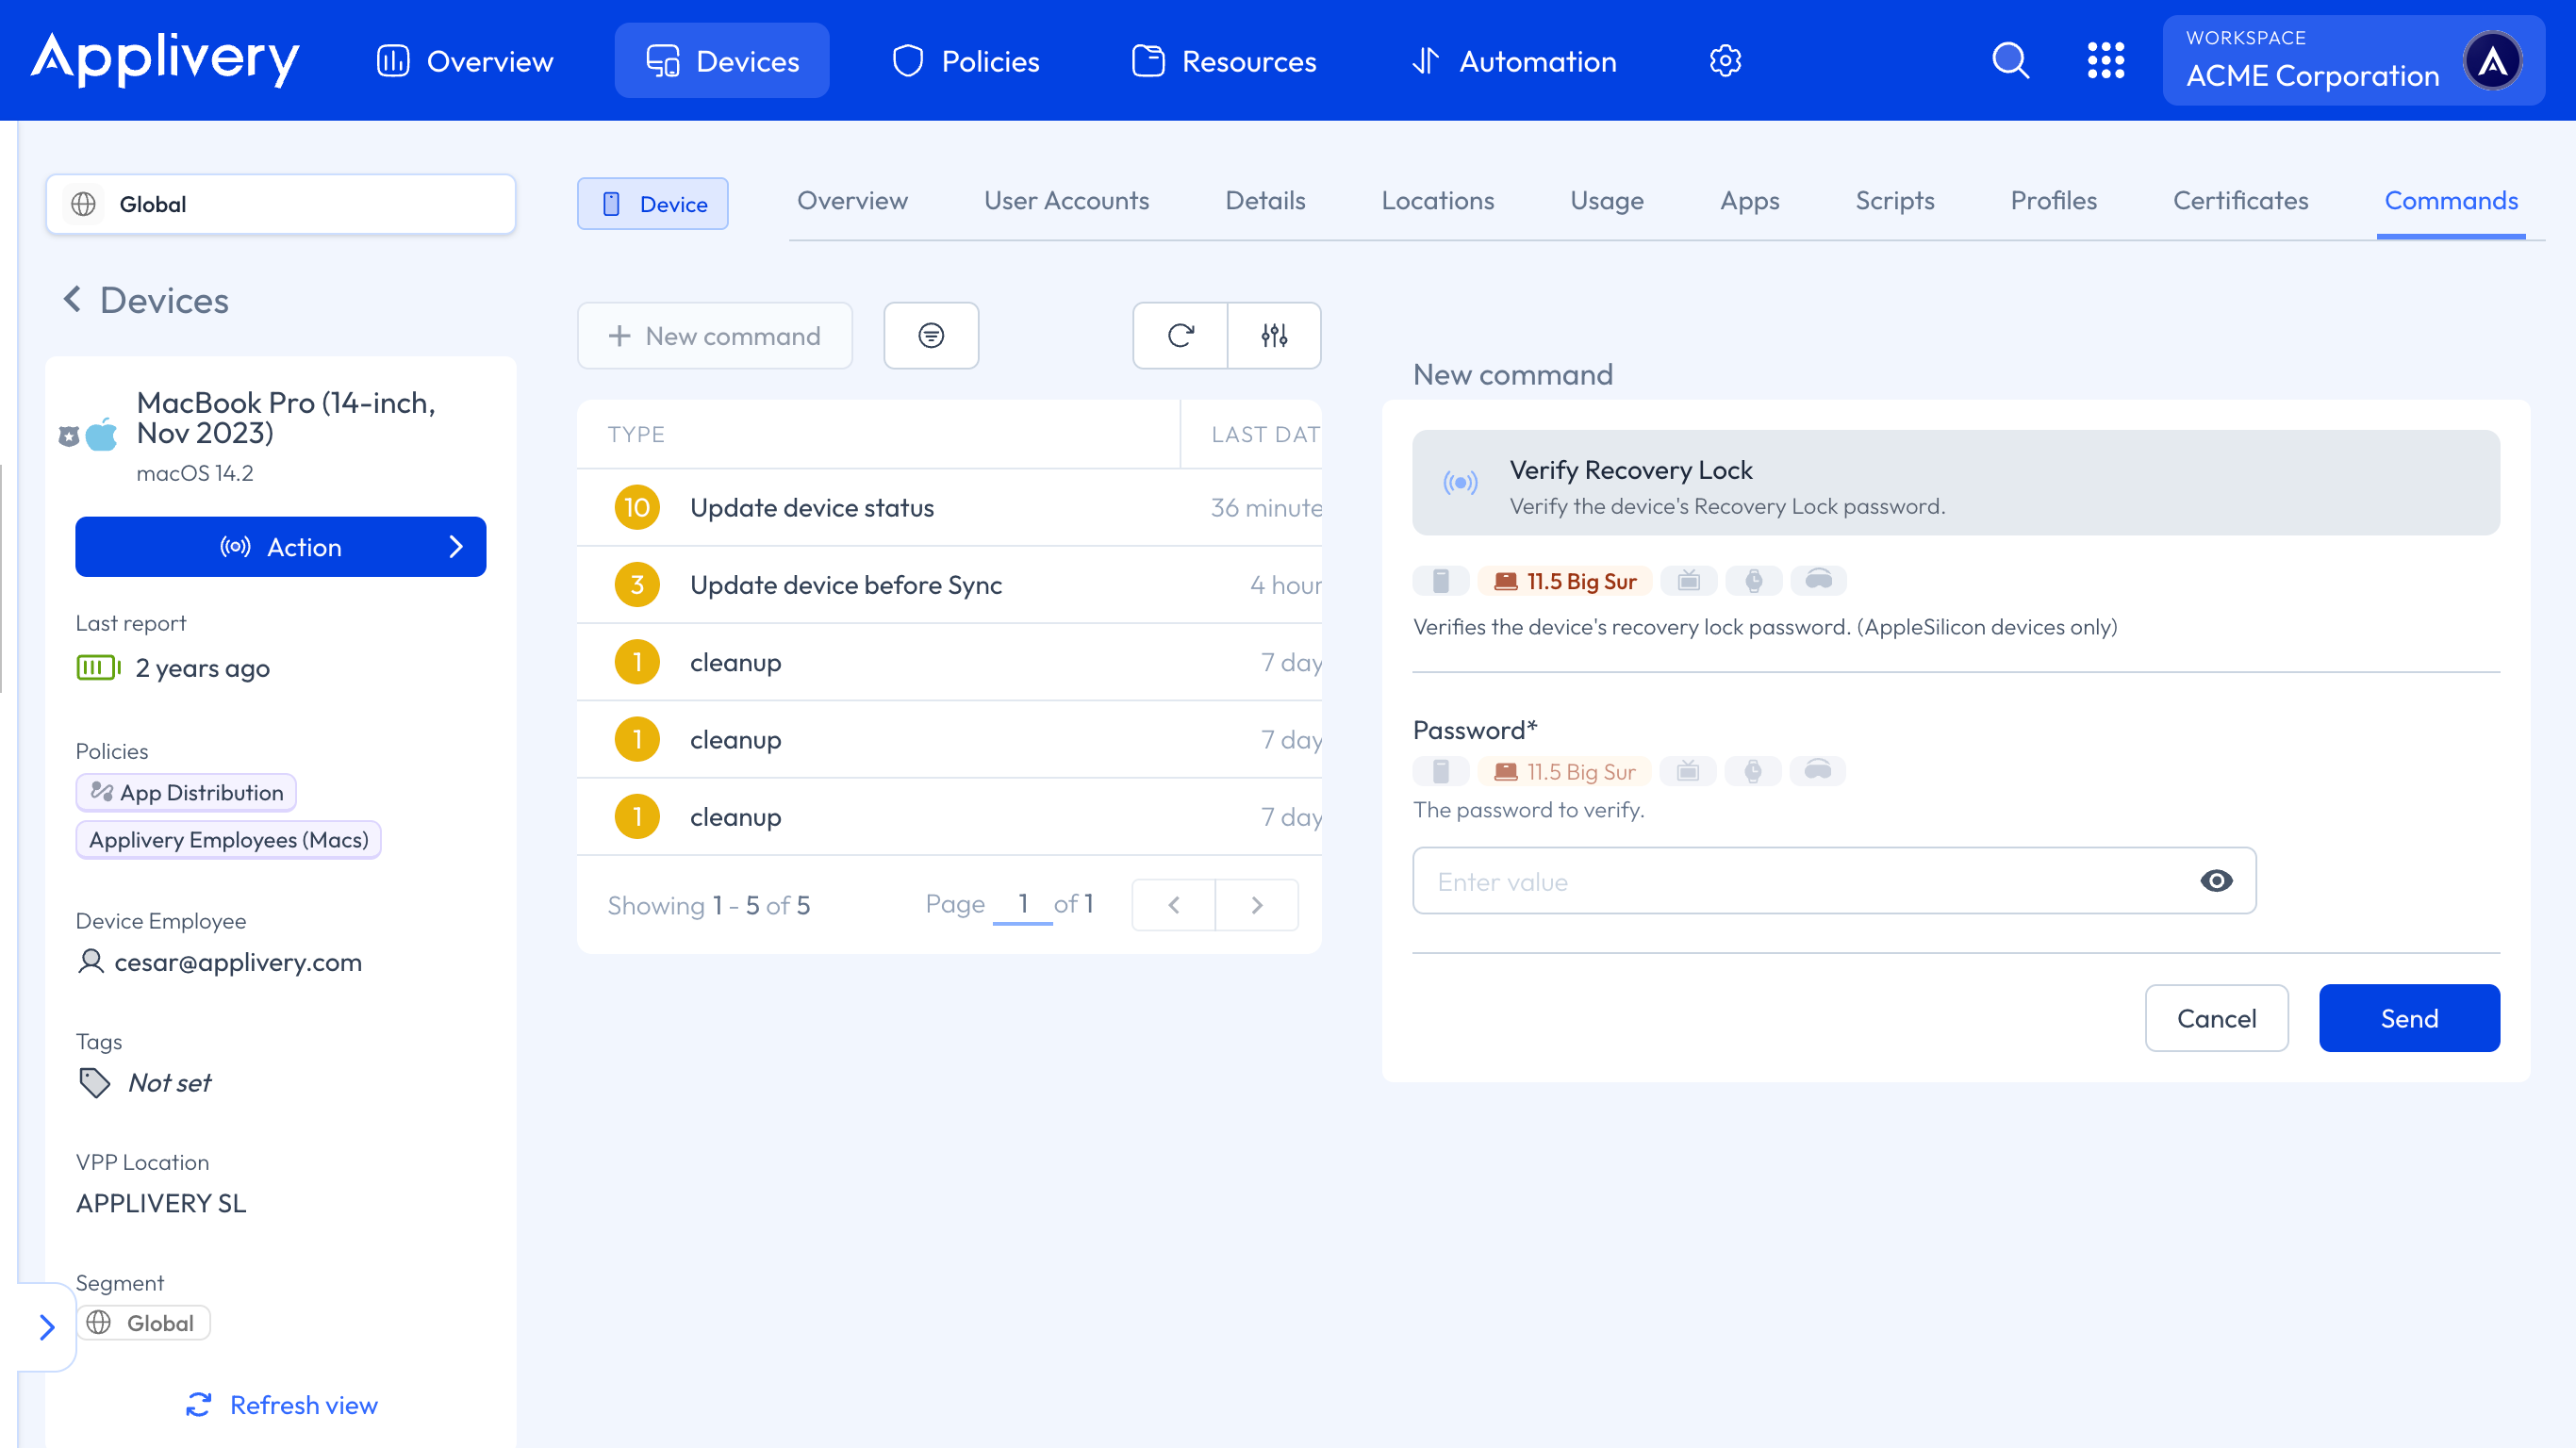This screenshot has width=2576, height=1448.
Task: Open column settings sliders icon
Action: [x=1274, y=336]
